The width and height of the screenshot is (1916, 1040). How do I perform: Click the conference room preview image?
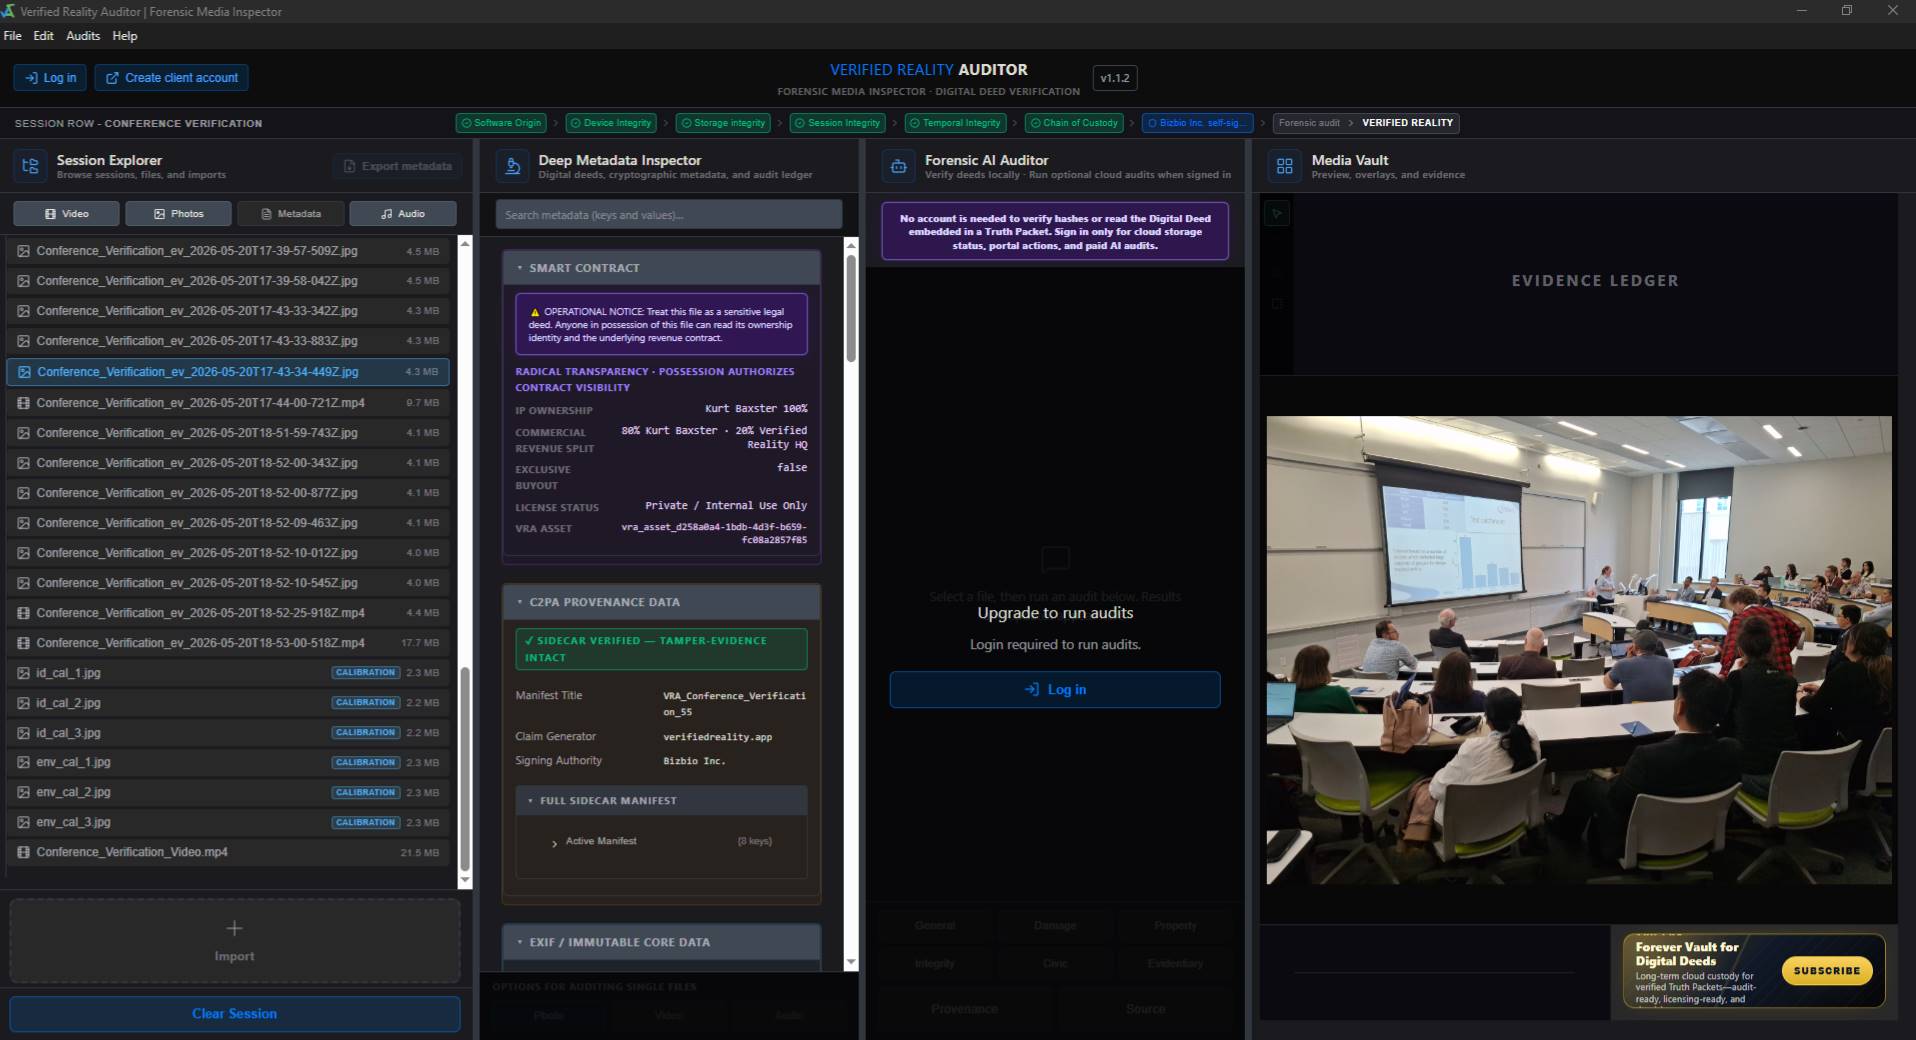click(x=1579, y=650)
